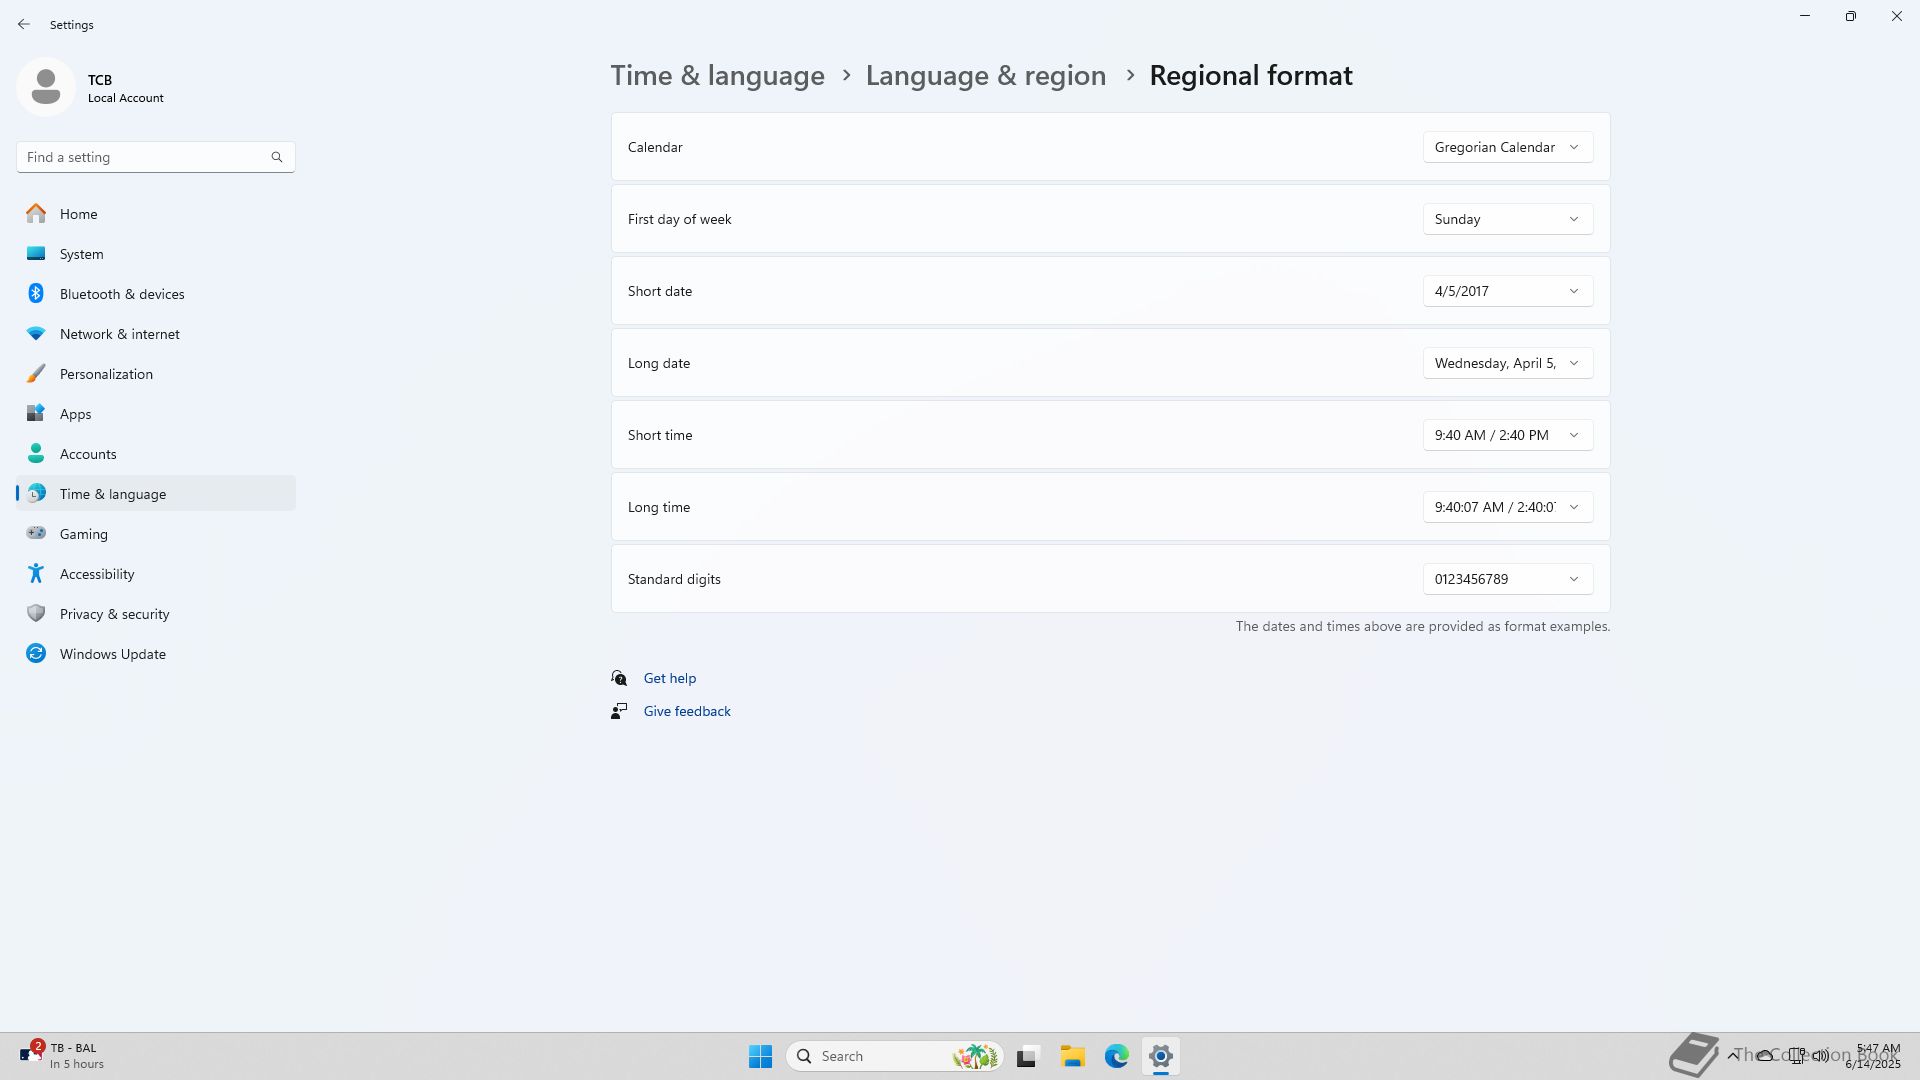Open Personalization settings

(x=106, y=374)
